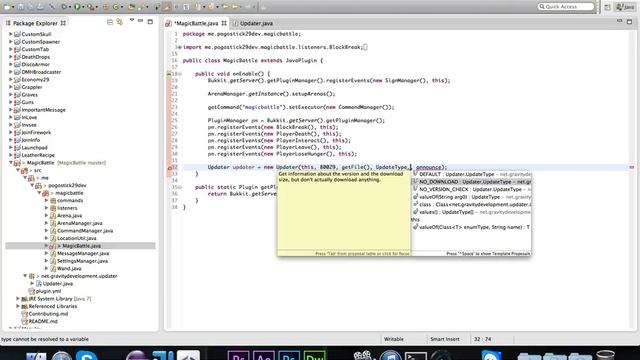Maximize the editor area

pyautogui.click(x=629, y=22)
